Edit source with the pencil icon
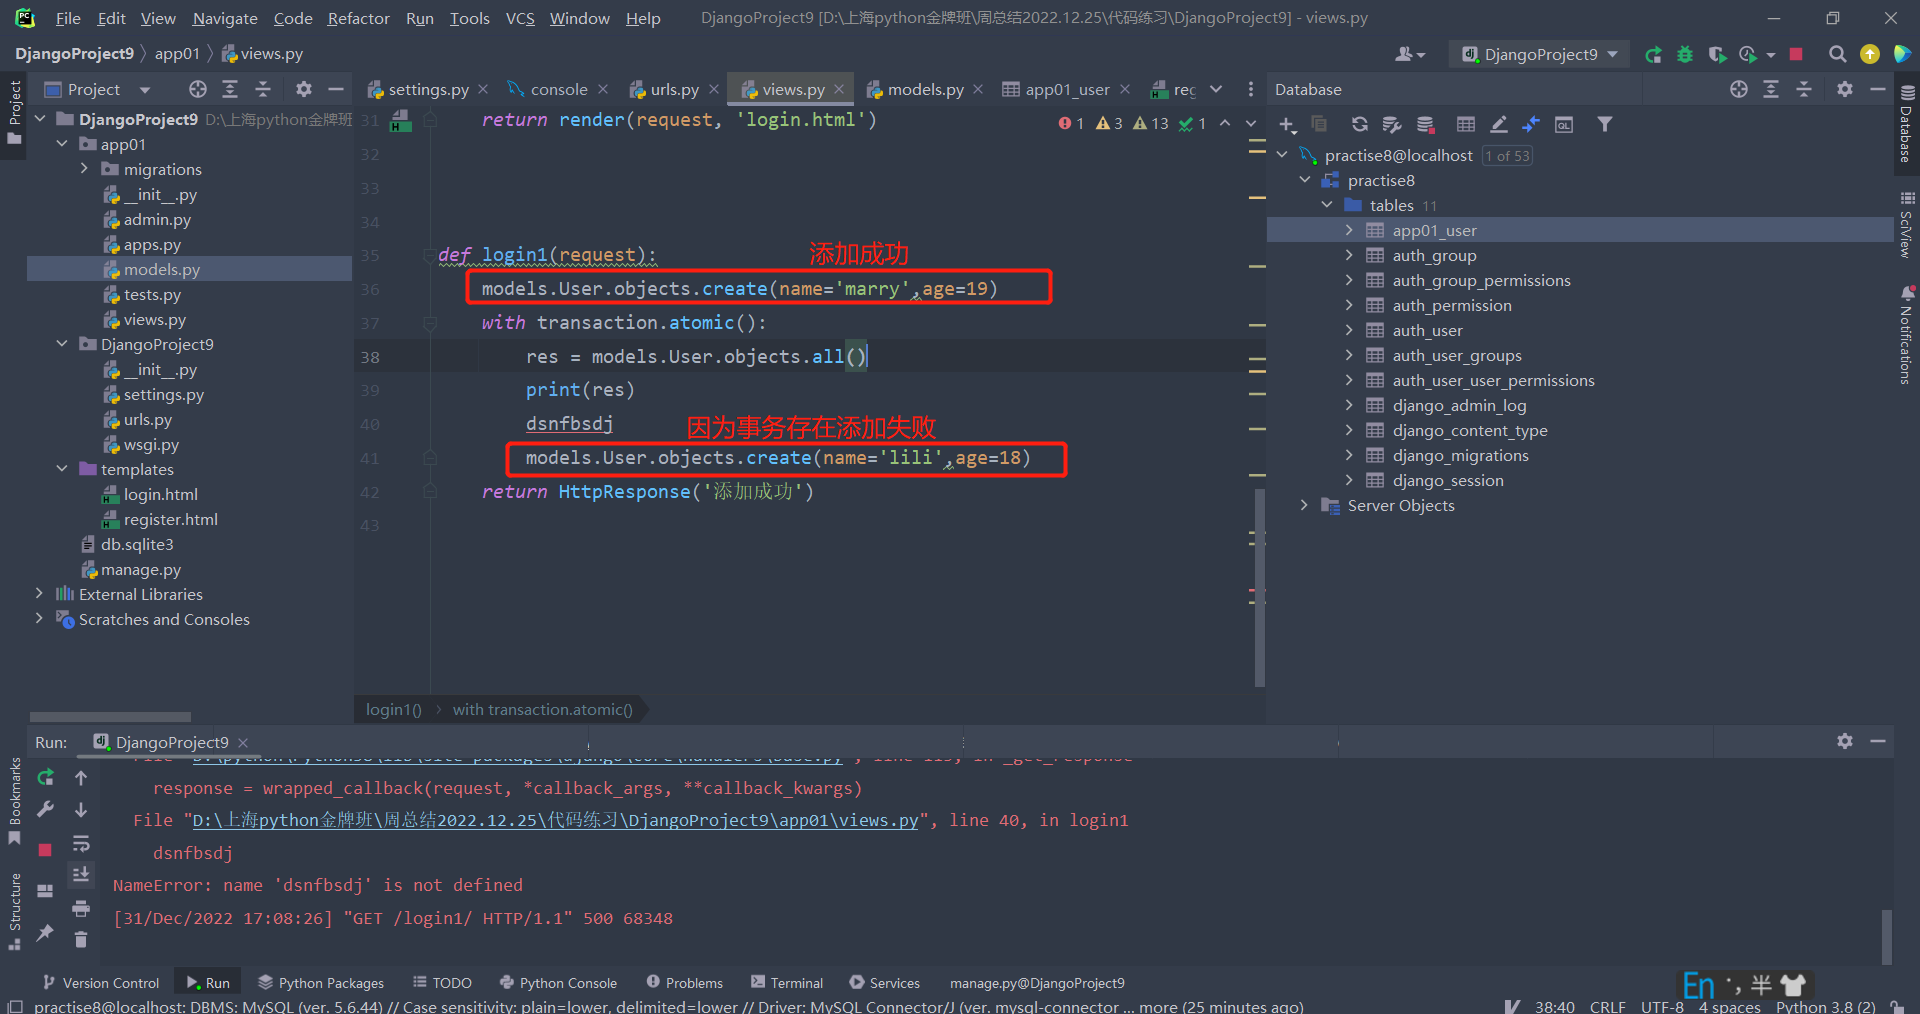1920x1014 pixels. [1498, 124]
